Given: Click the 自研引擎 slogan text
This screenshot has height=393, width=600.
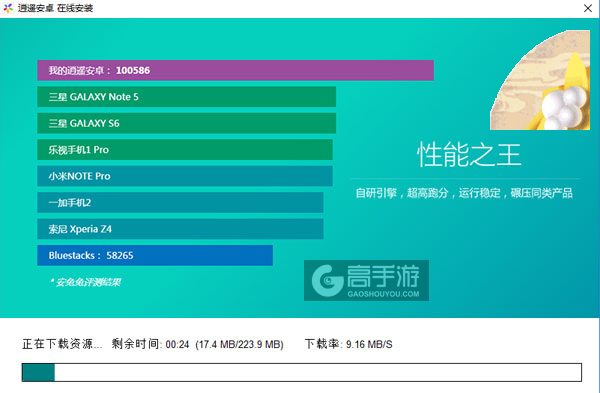Looking at the screenshot, I should [464, 193].
